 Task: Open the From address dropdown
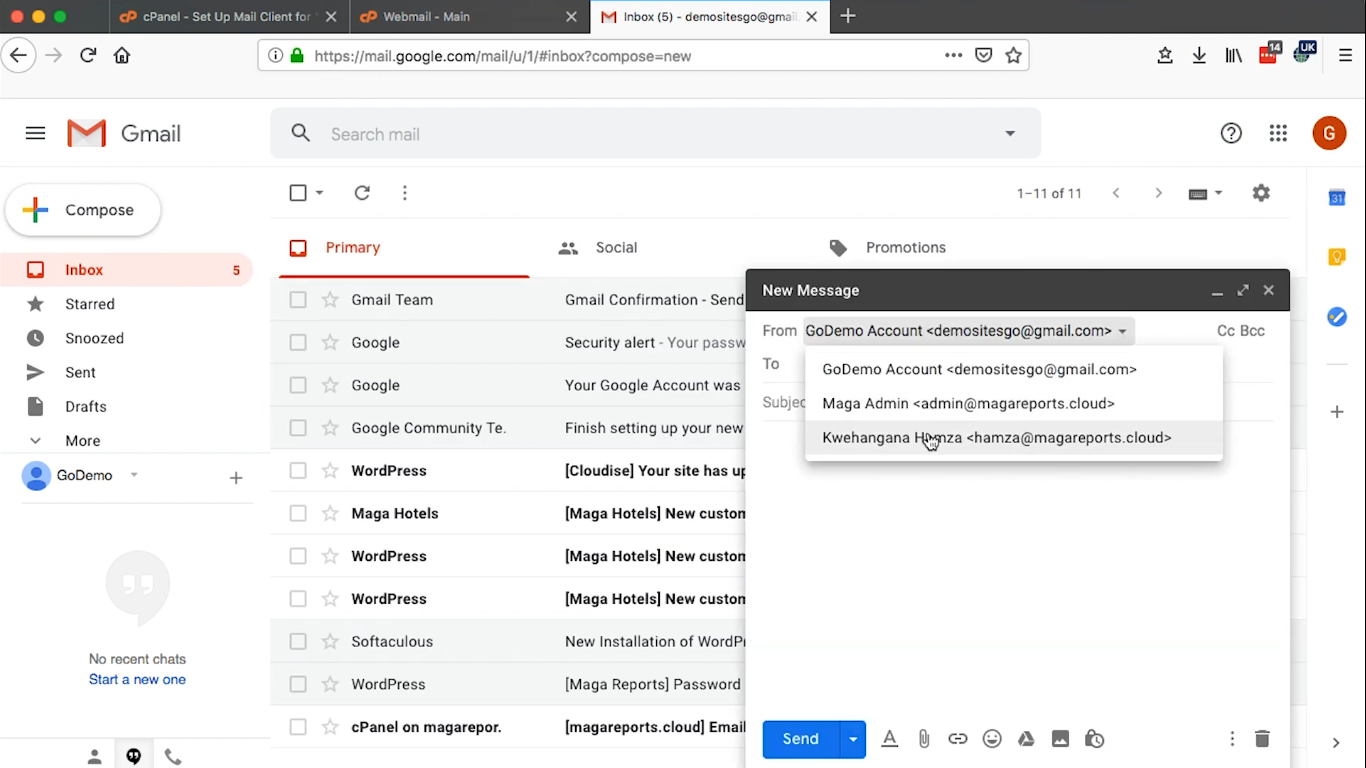tap(968, 331)
